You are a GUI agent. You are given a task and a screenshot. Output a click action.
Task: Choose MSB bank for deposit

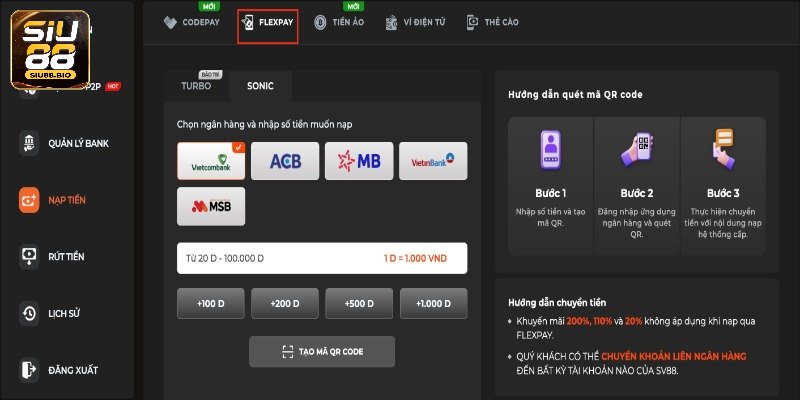pyautogui.click(x=211, y=206)
